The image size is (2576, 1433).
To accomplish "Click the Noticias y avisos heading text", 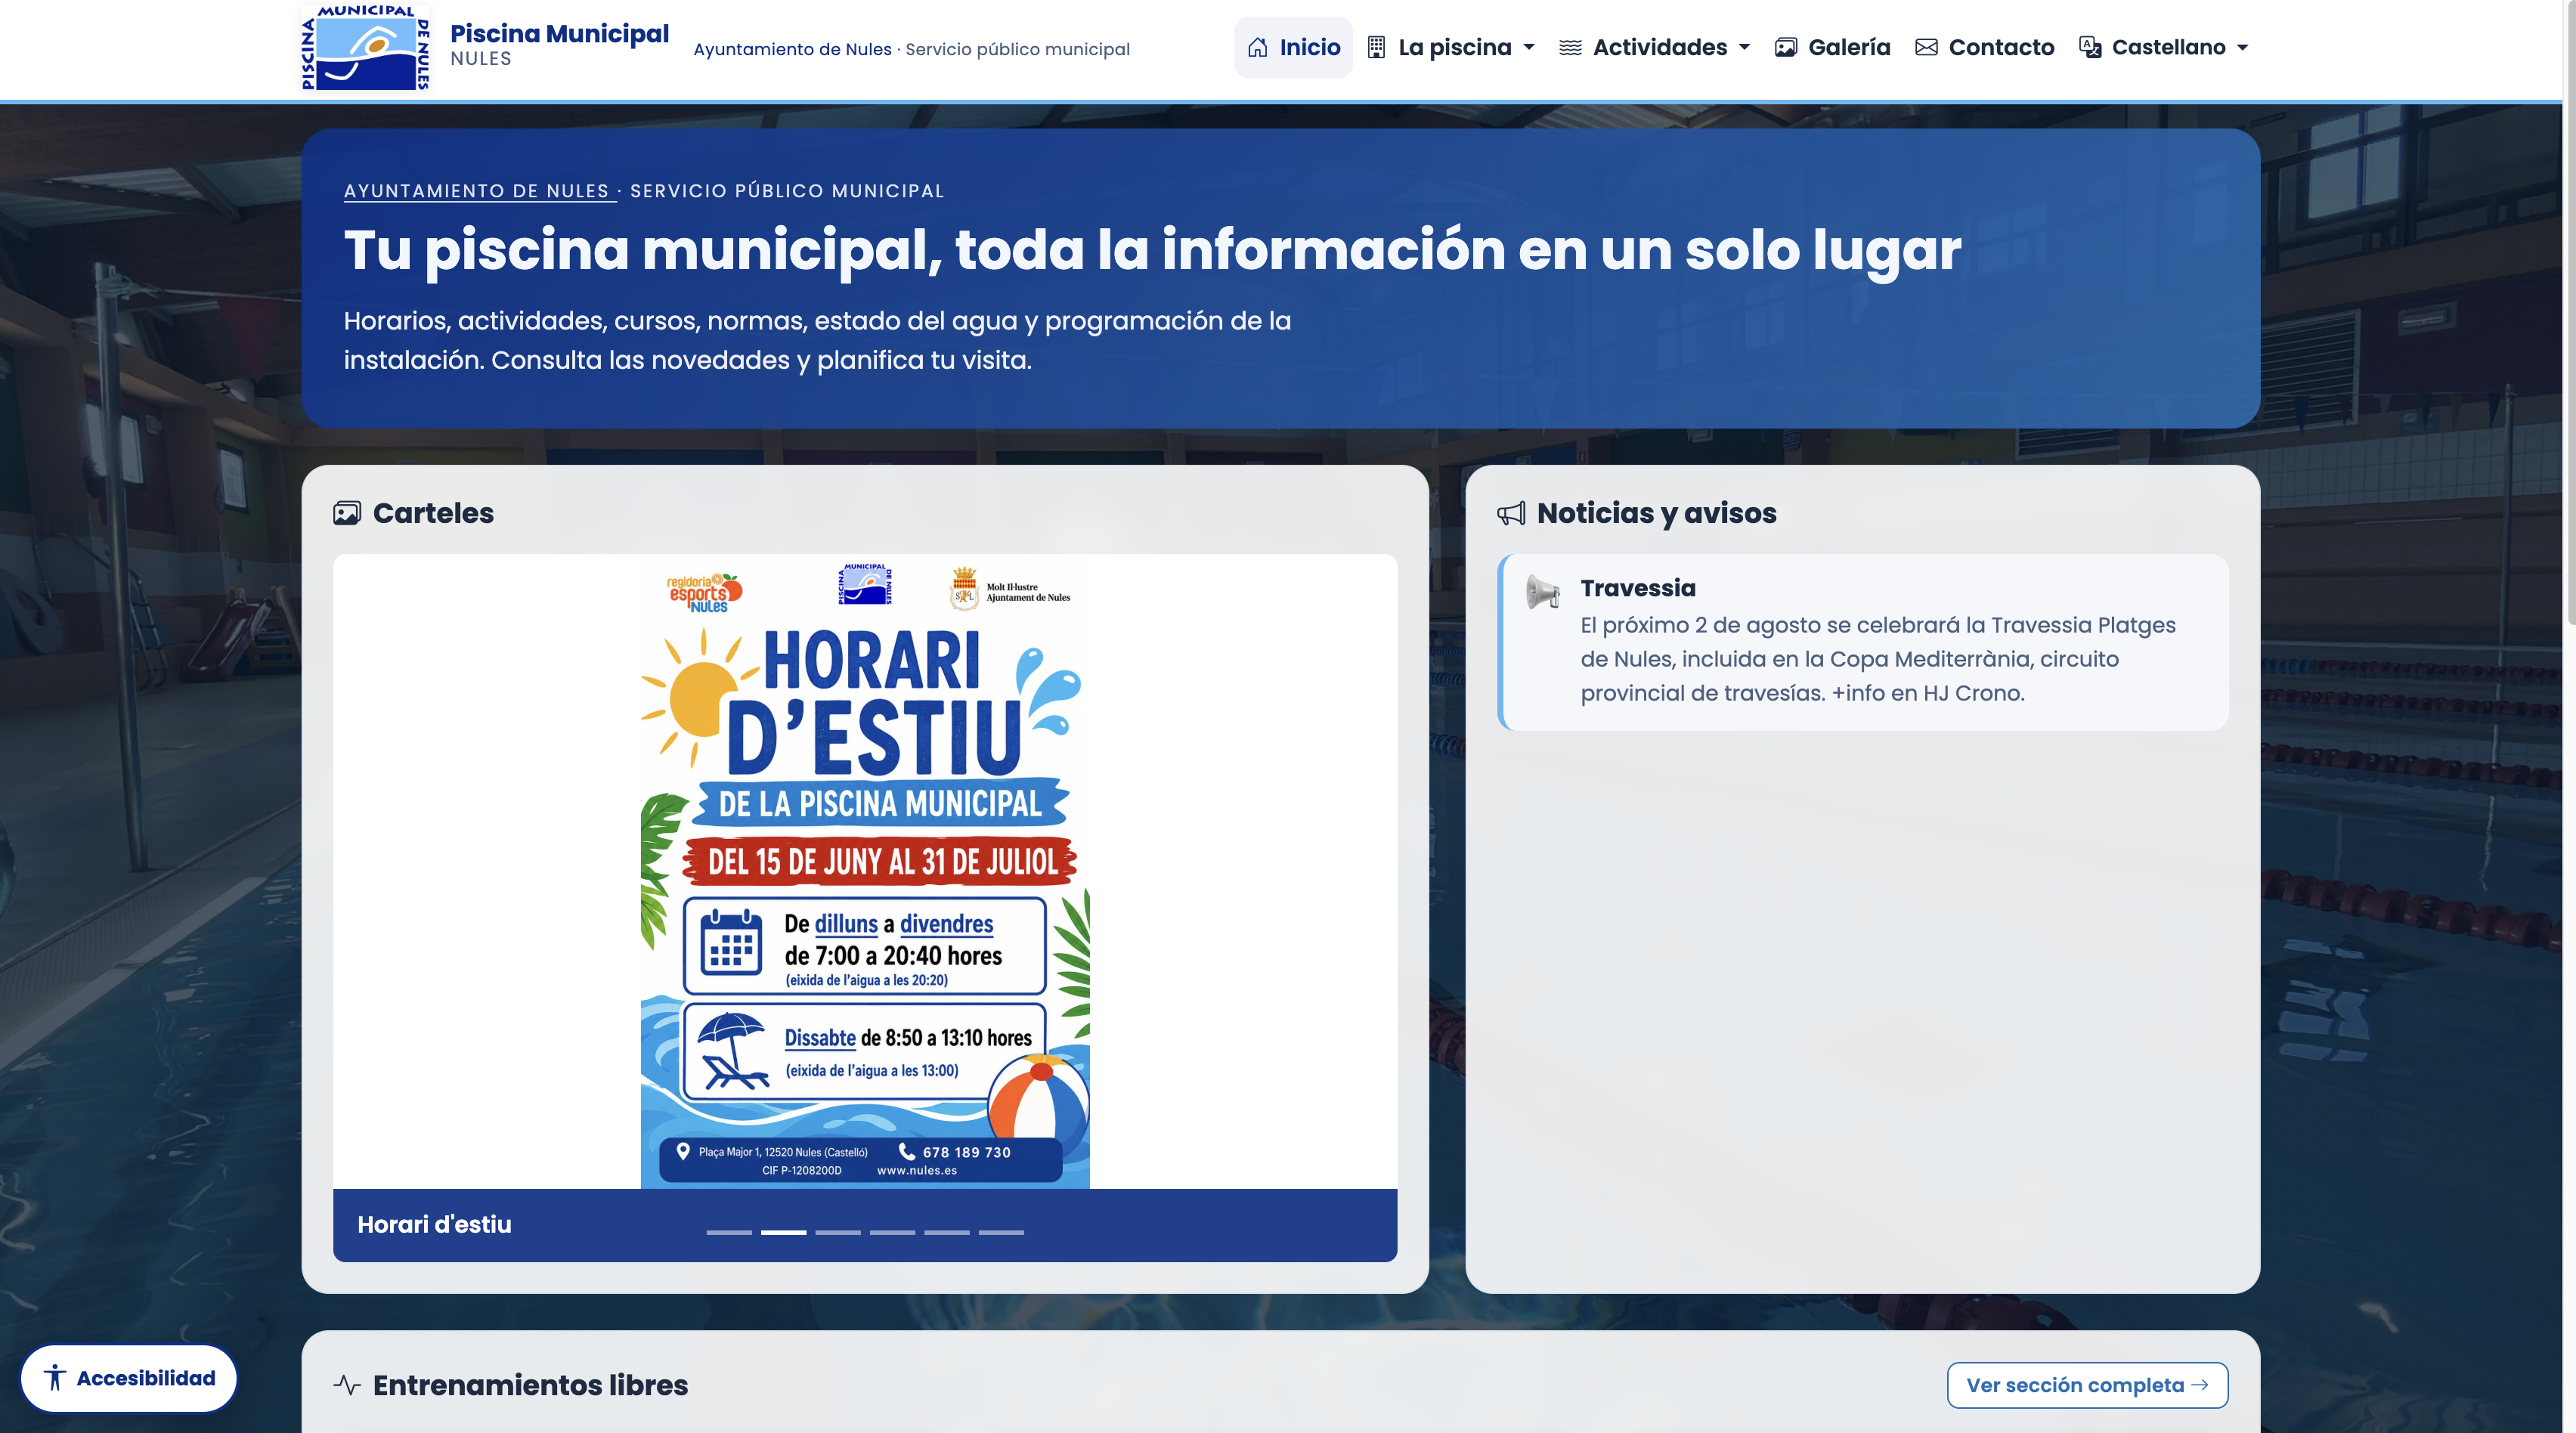I will (1656, 513).
